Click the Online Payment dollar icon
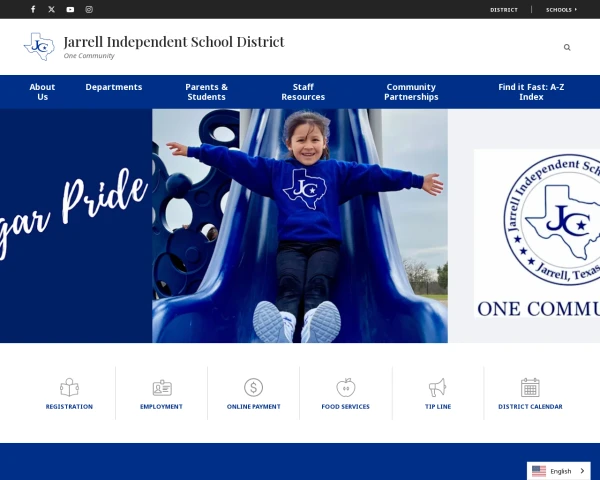 253,387
